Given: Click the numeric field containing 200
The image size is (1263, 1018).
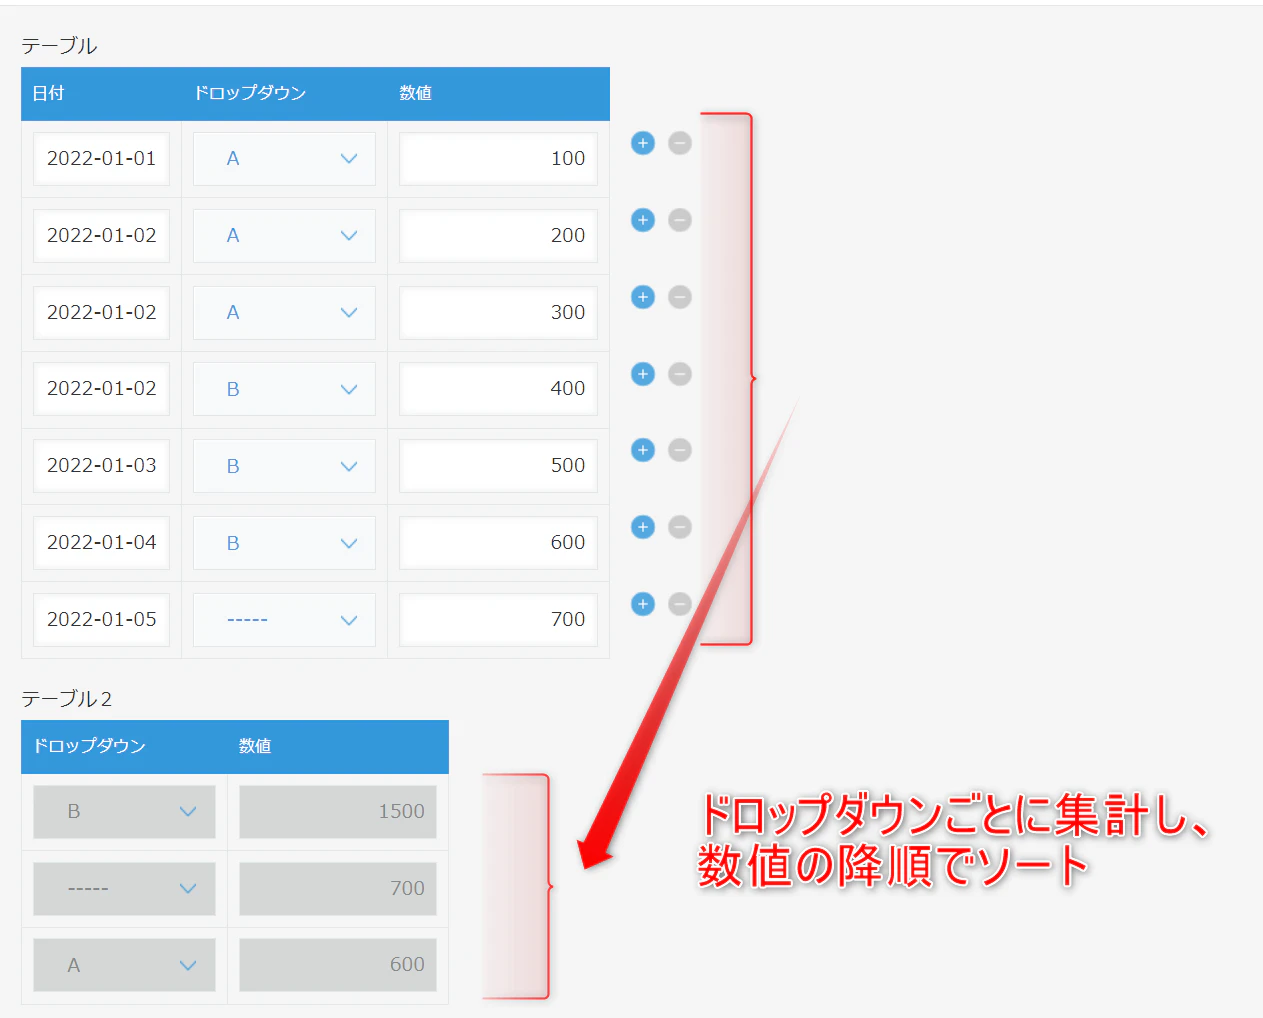Looking at the screenshot, I should 498,236.
